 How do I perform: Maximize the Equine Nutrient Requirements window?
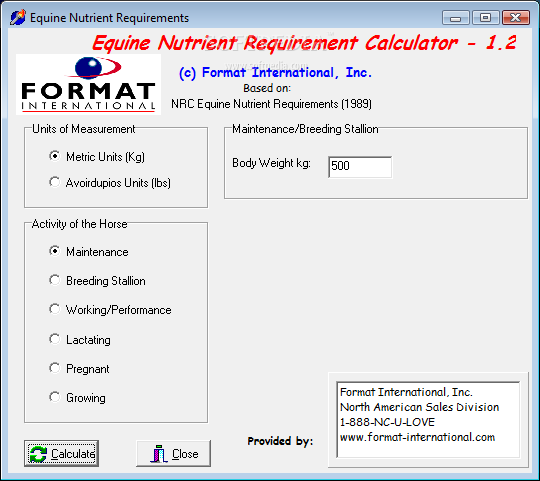click(x=486, y=17)
